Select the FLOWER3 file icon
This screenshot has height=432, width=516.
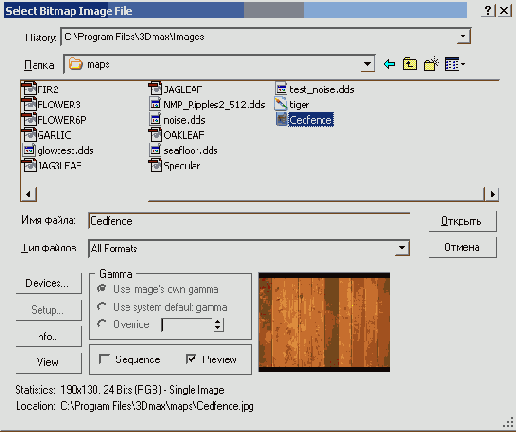pyautogui.click(x=29, y=104)
